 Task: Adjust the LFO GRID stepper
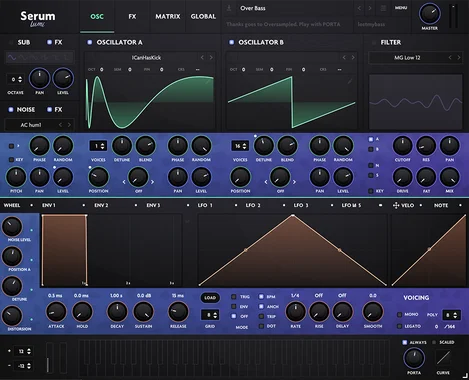[x=210, y=315]
